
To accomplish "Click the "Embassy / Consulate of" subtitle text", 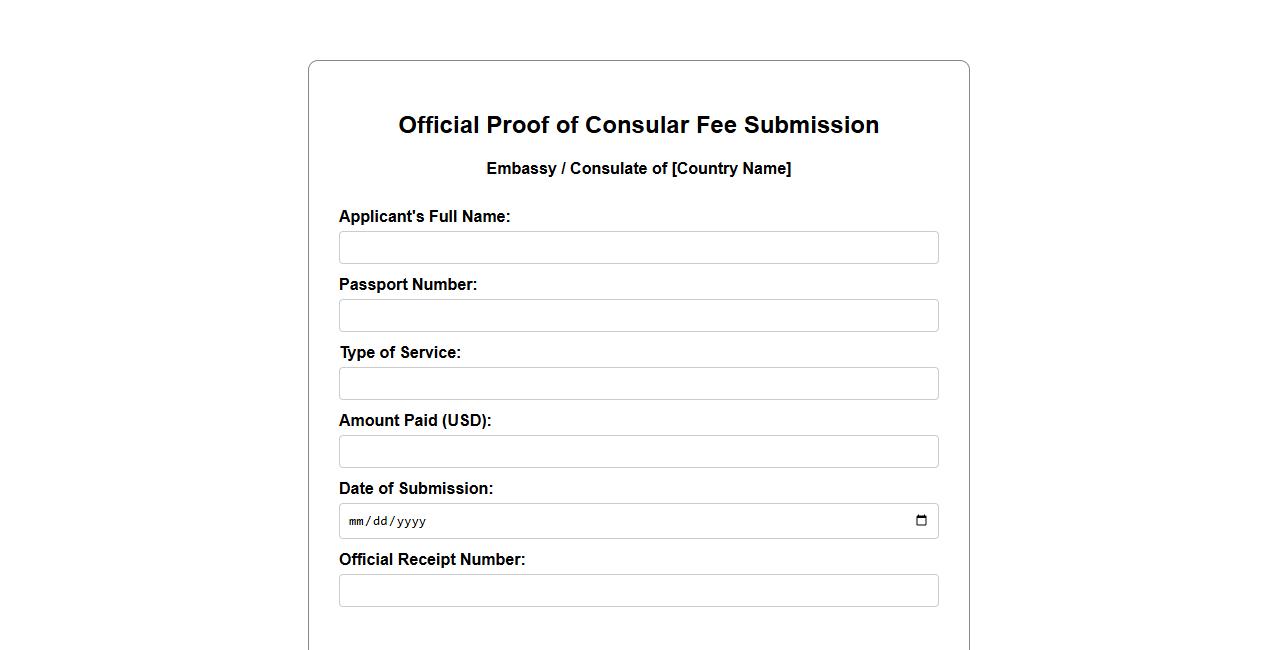I will [x=577, y=169].
